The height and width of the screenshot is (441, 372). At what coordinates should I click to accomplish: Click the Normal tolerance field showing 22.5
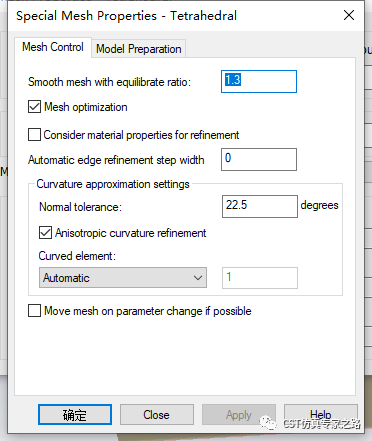260,207
